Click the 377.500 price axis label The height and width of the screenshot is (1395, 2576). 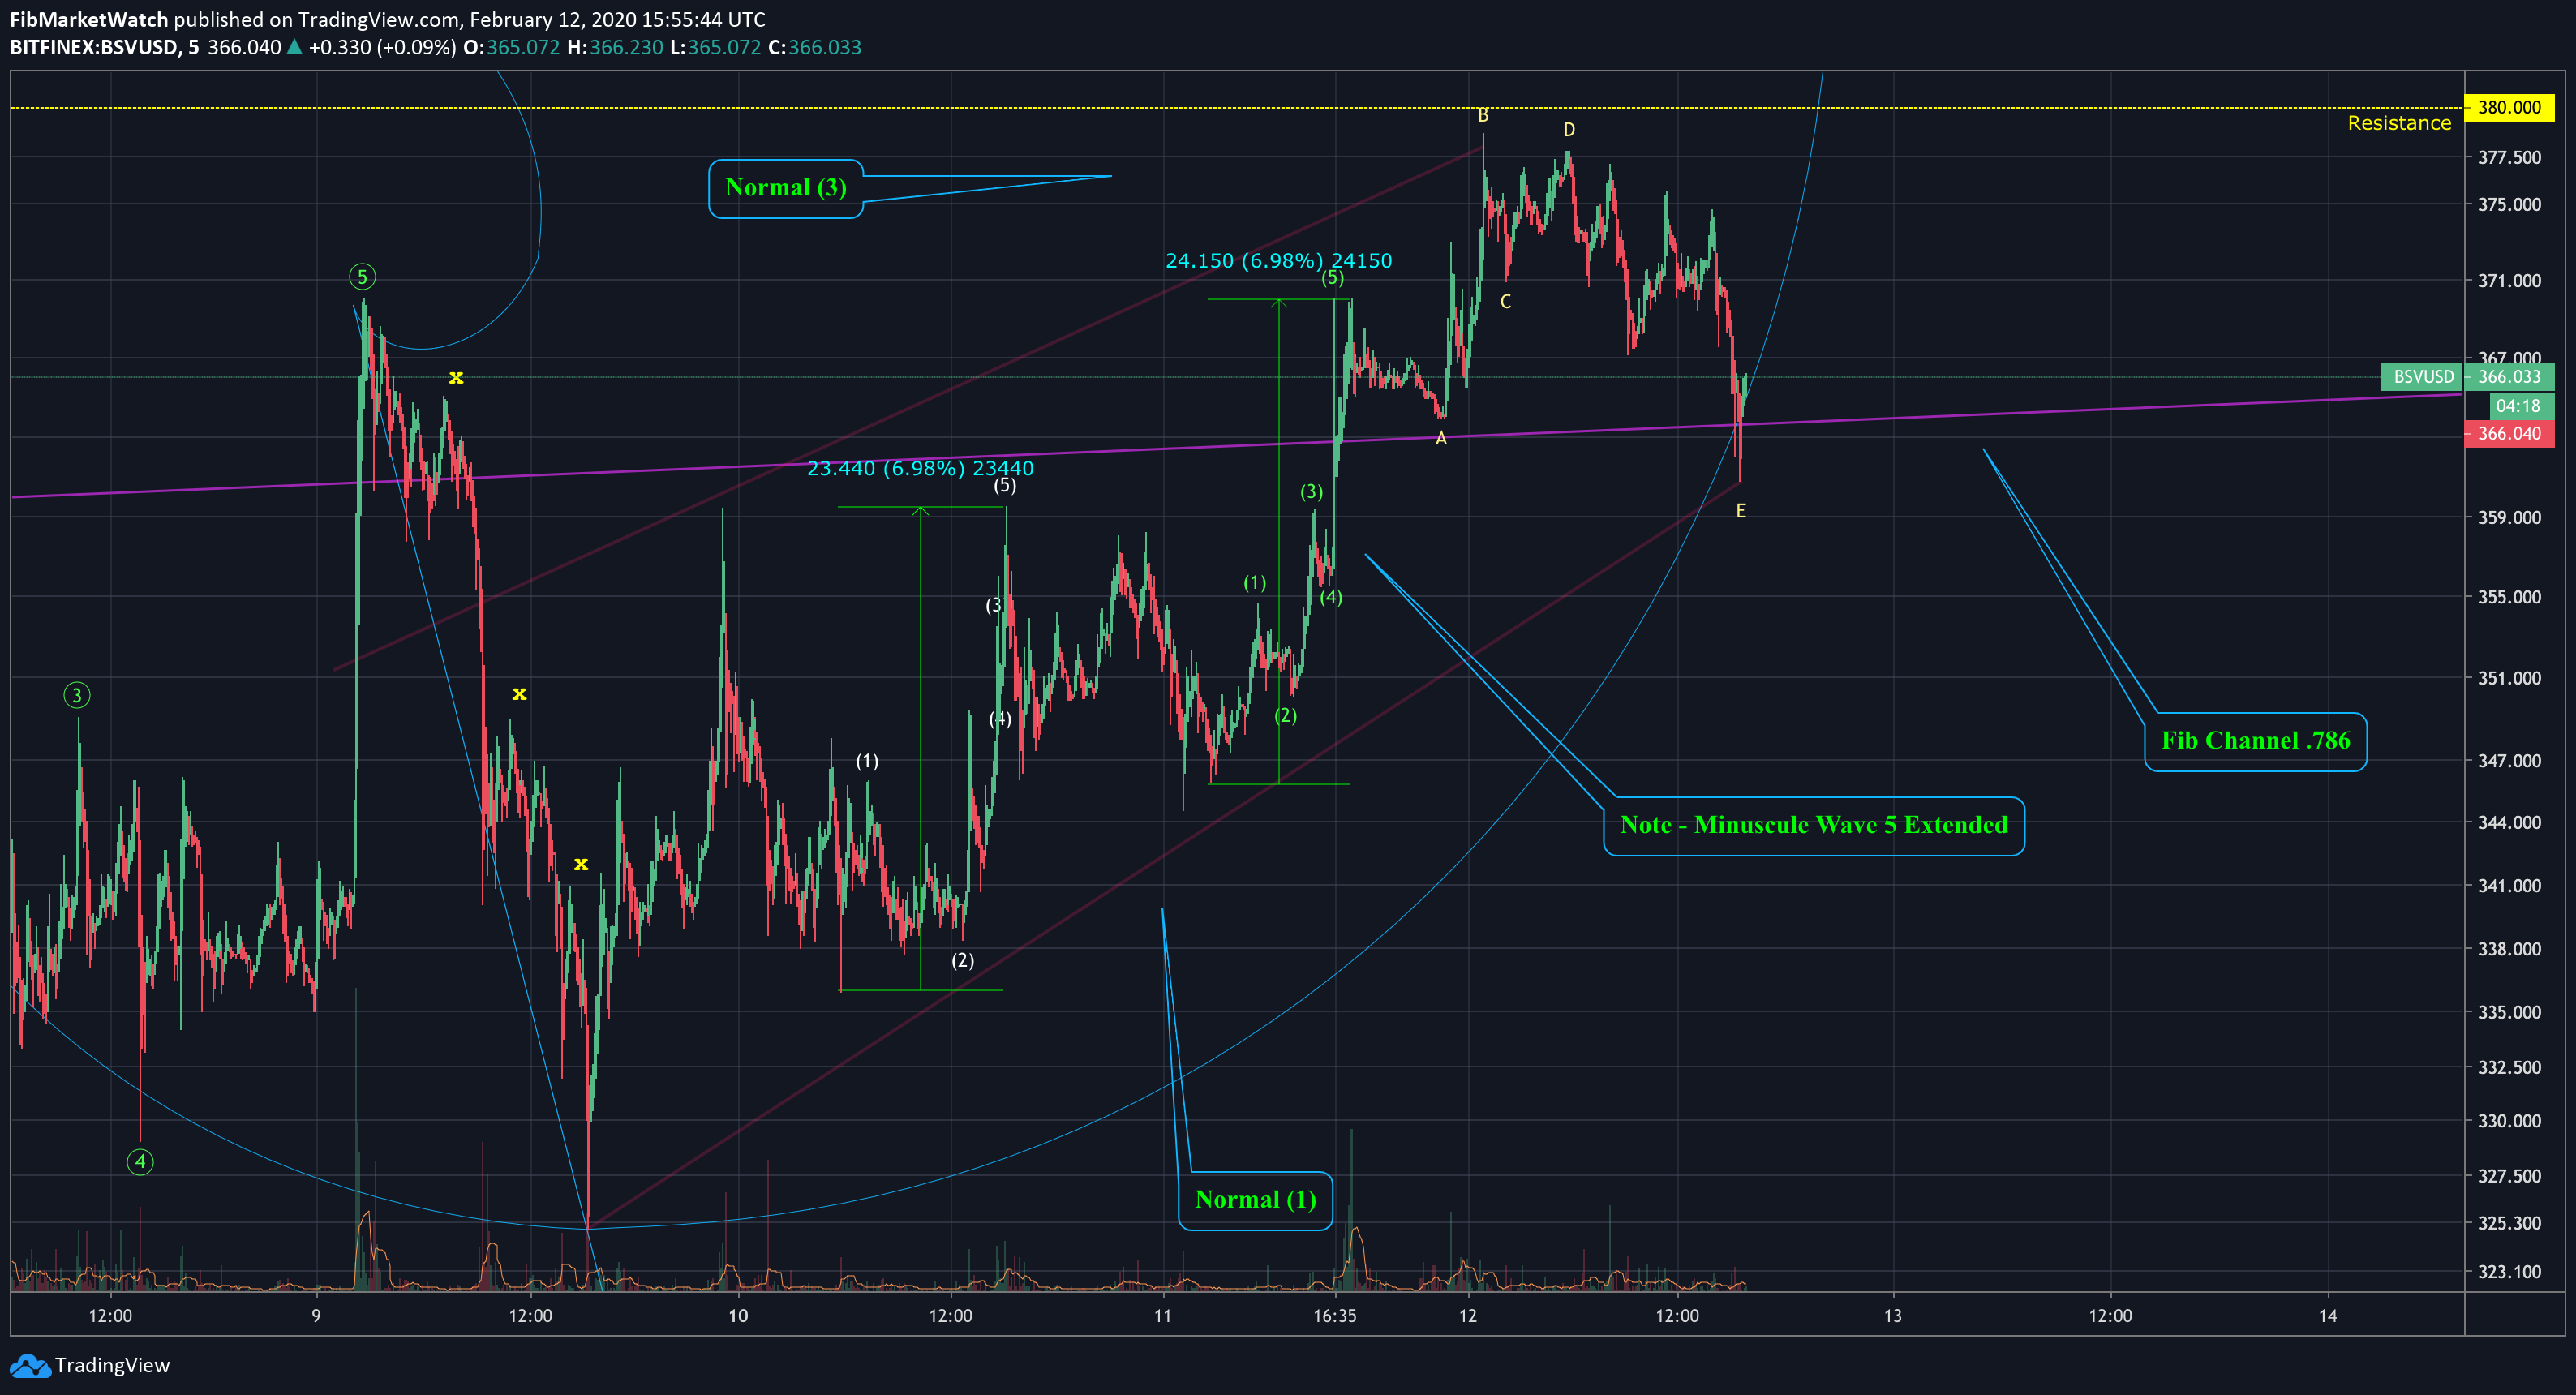(x=2509, y=157)
